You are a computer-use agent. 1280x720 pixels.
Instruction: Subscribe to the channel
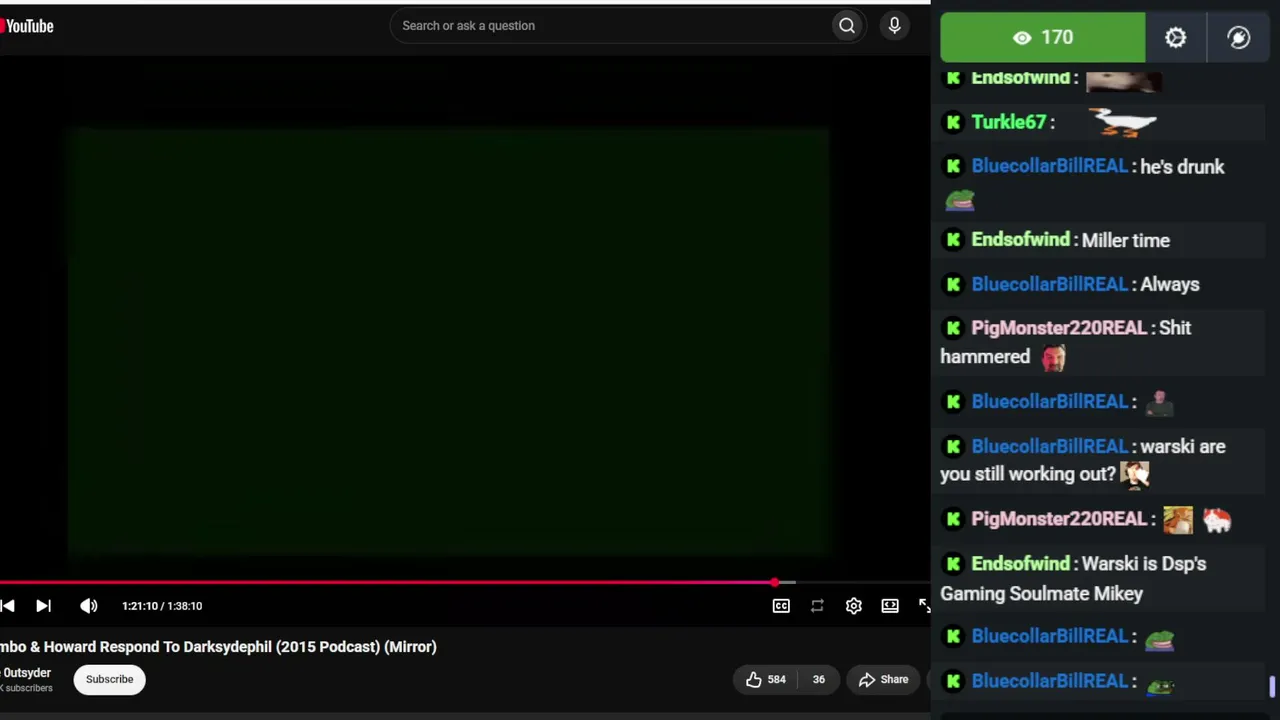coord(109,680)
